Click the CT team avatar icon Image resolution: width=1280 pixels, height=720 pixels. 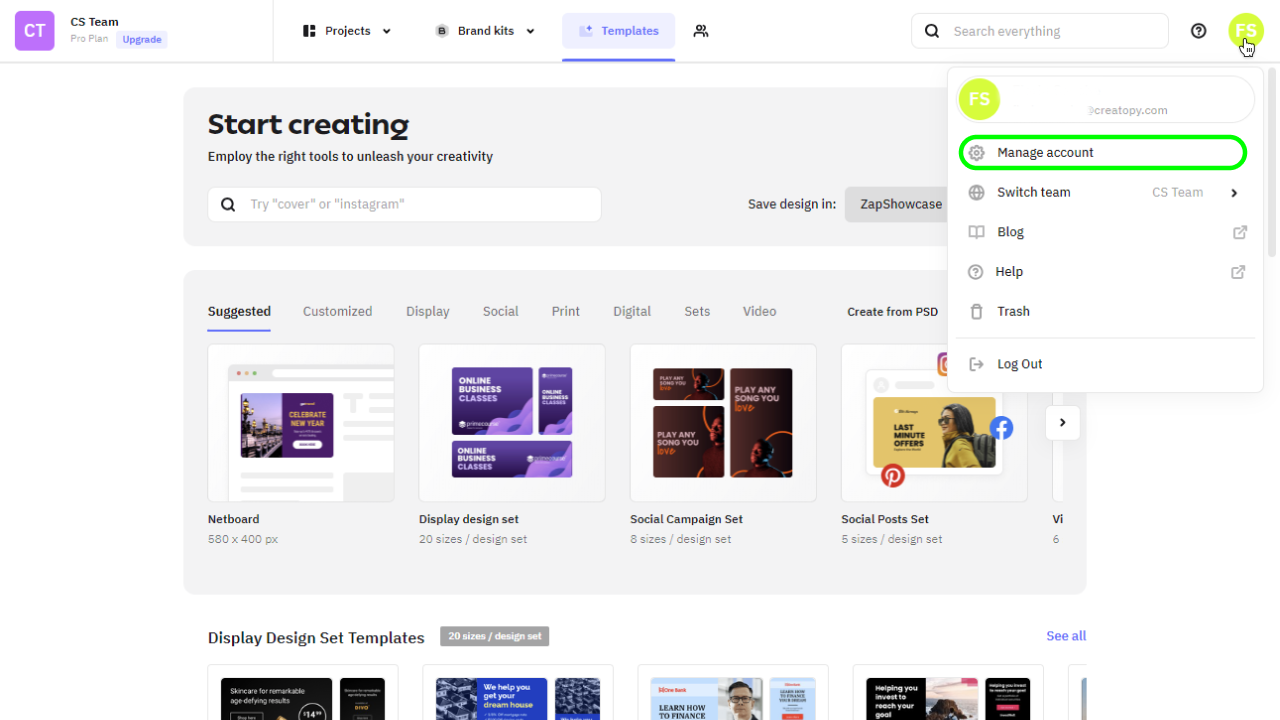(34, 31)
